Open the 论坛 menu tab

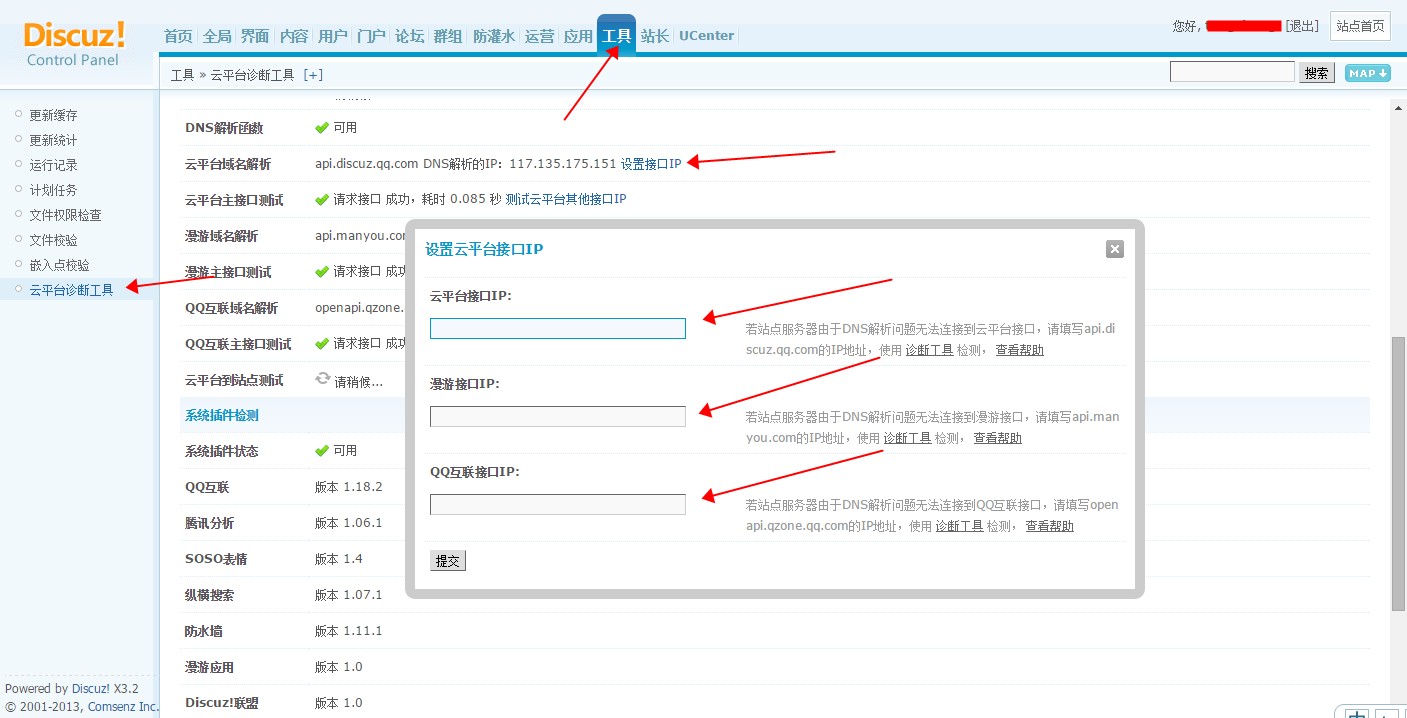pos(409,36)
